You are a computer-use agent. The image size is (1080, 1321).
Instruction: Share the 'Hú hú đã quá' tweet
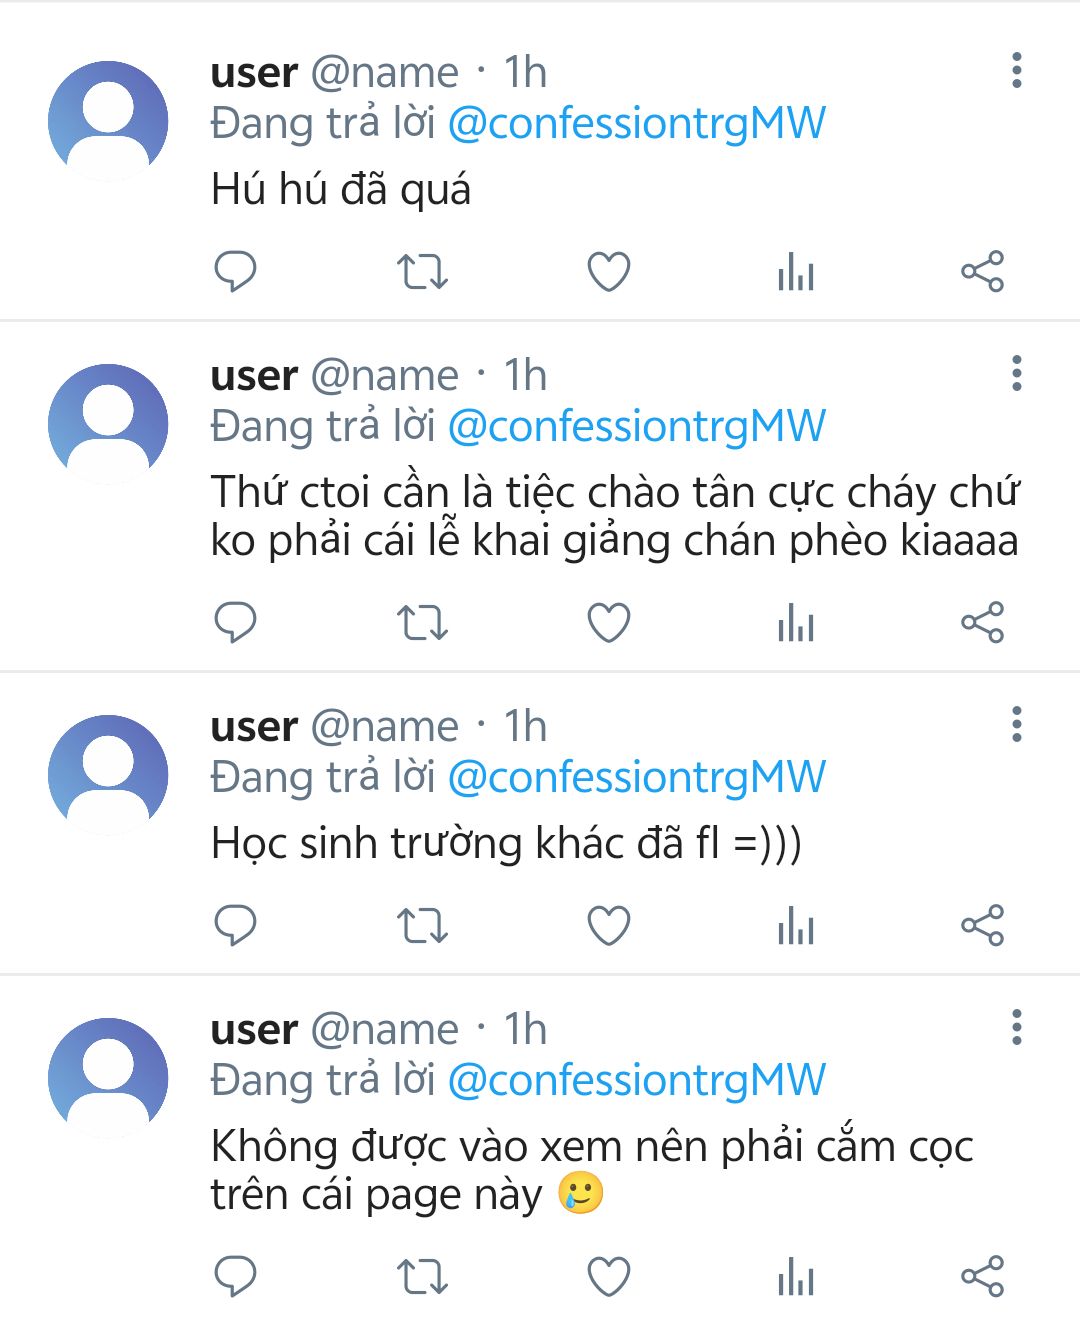click(x=982, y=271)
